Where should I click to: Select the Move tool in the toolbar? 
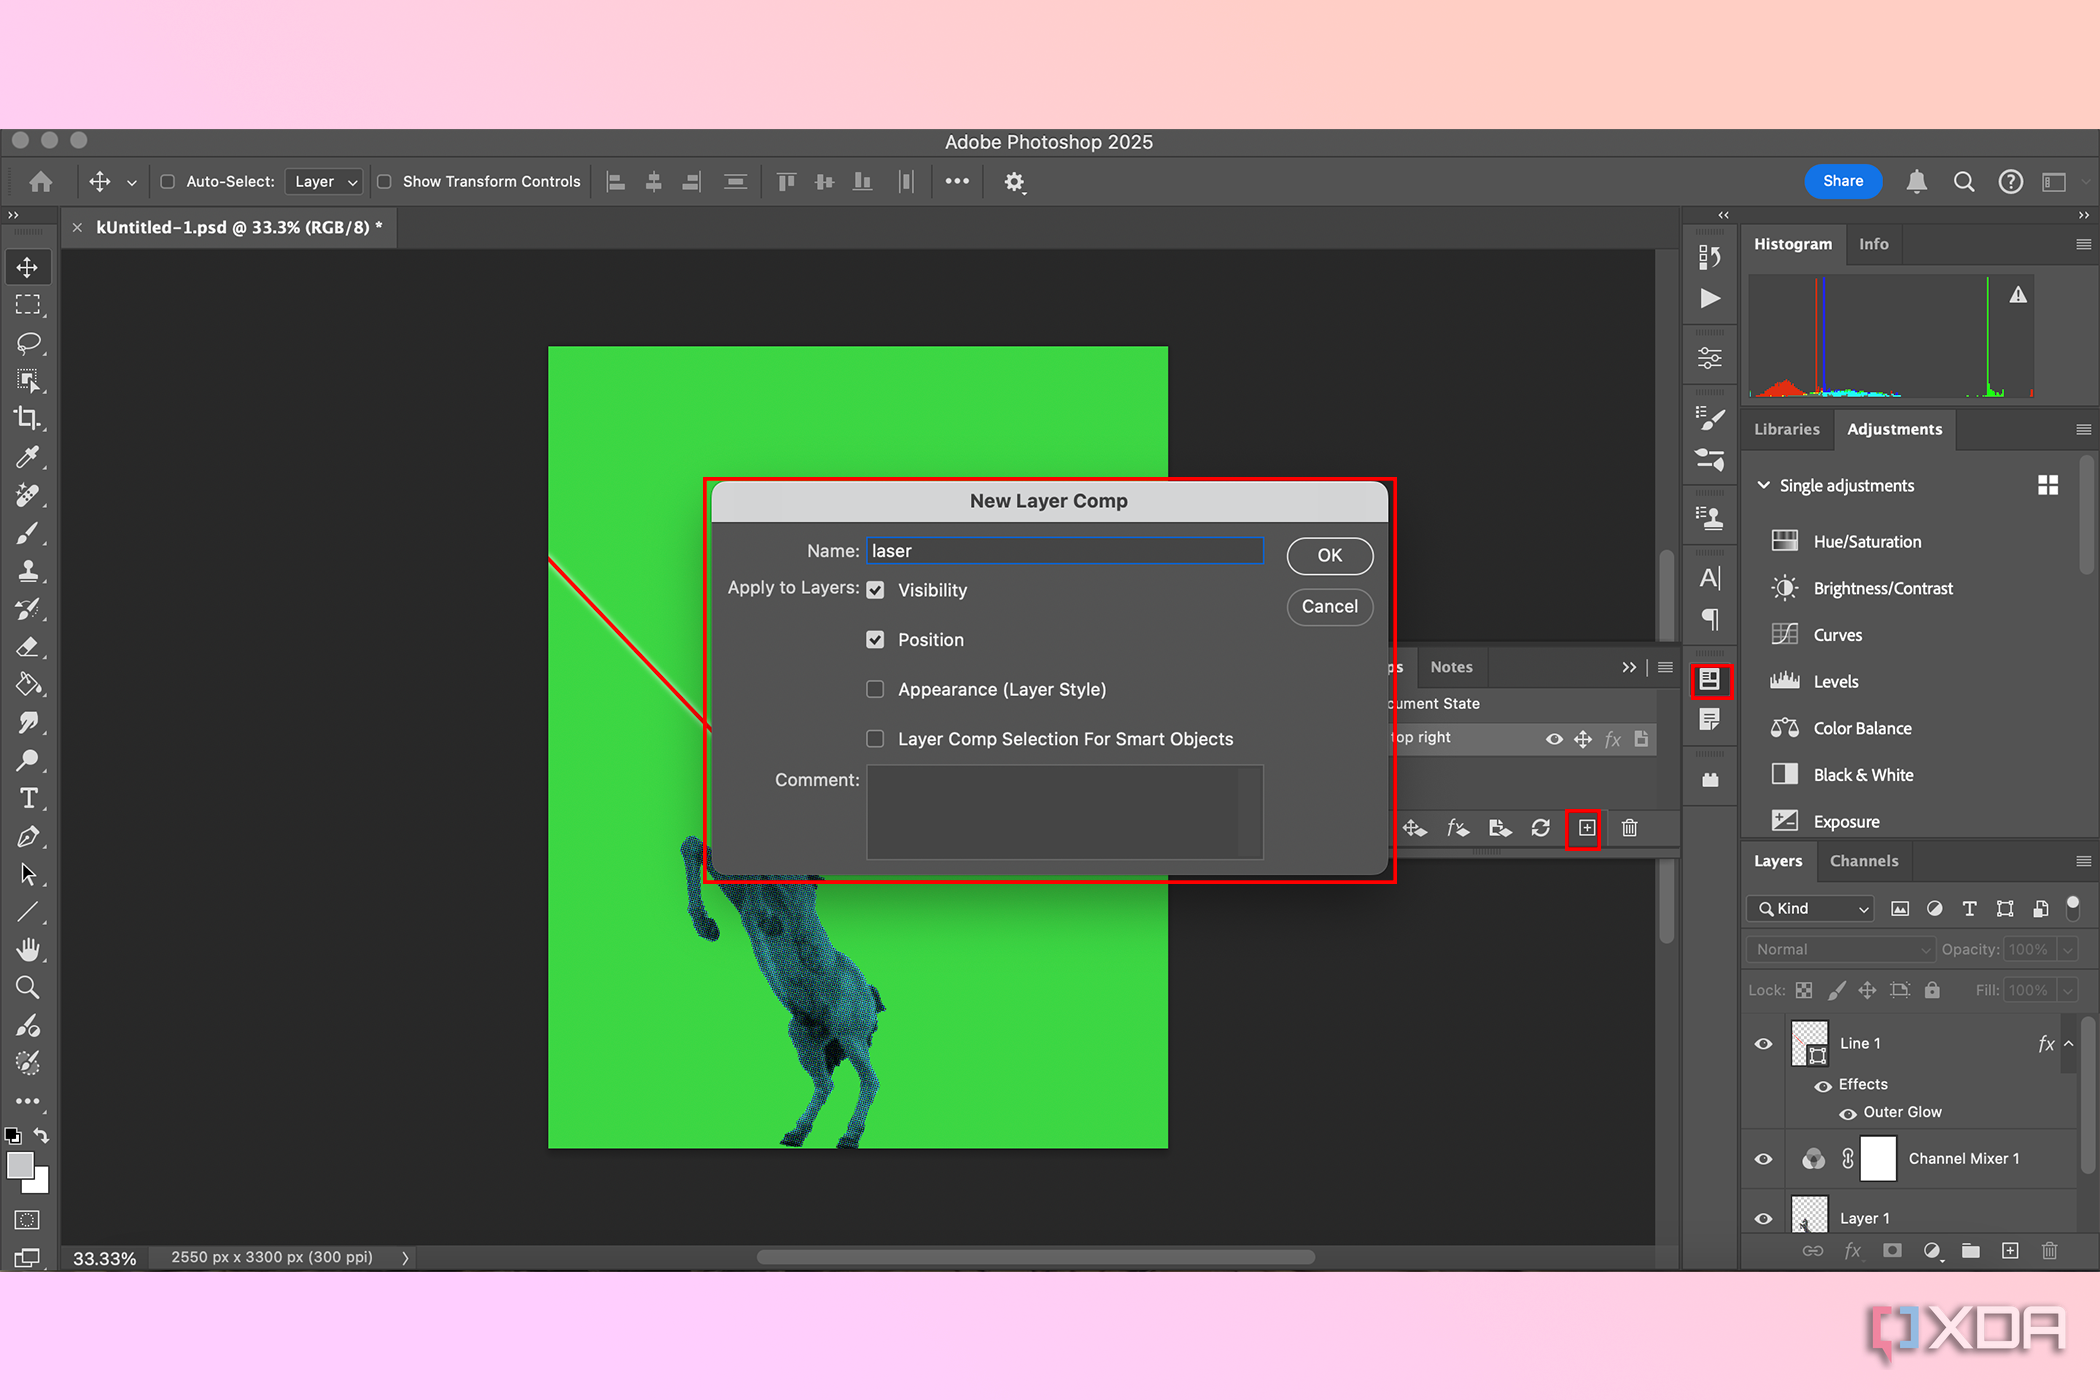point(27,267)
